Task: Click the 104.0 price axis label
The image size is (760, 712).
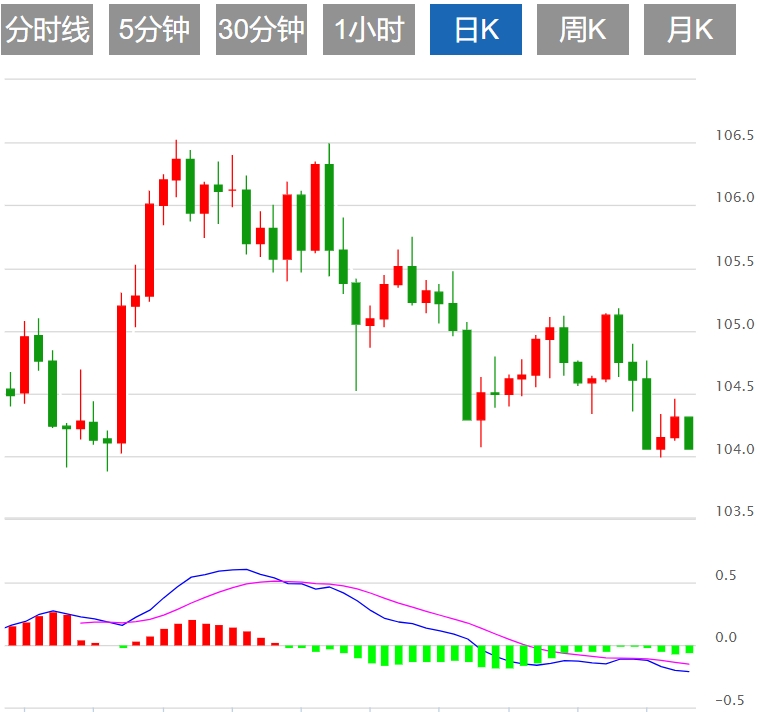Action: pos(735,449)
